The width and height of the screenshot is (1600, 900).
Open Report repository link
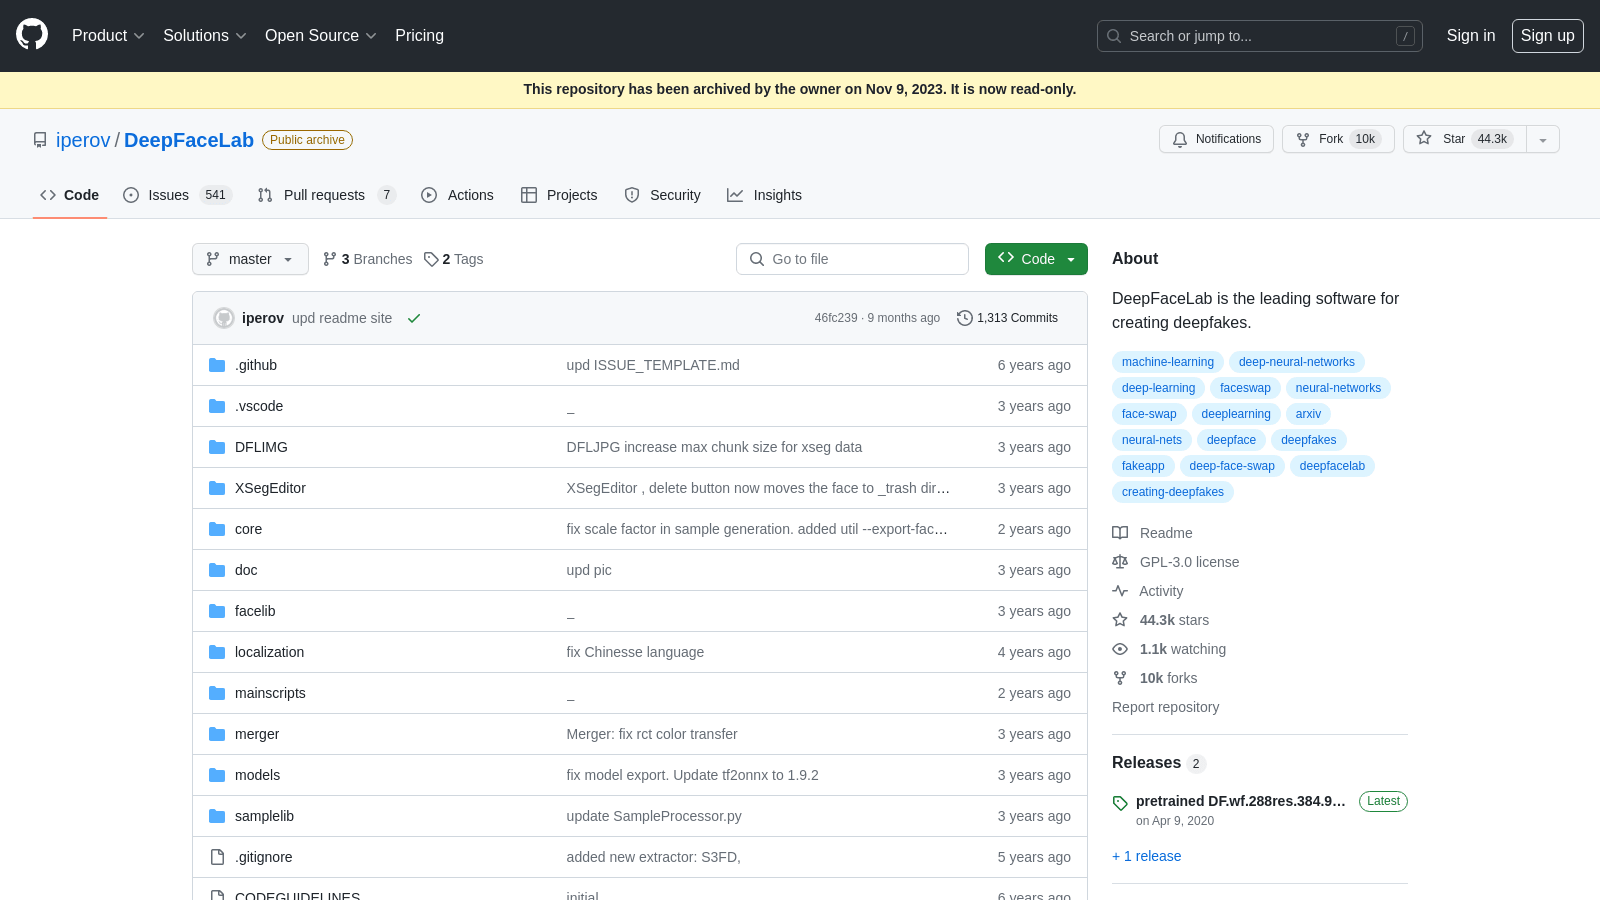tap(1165, 707)
